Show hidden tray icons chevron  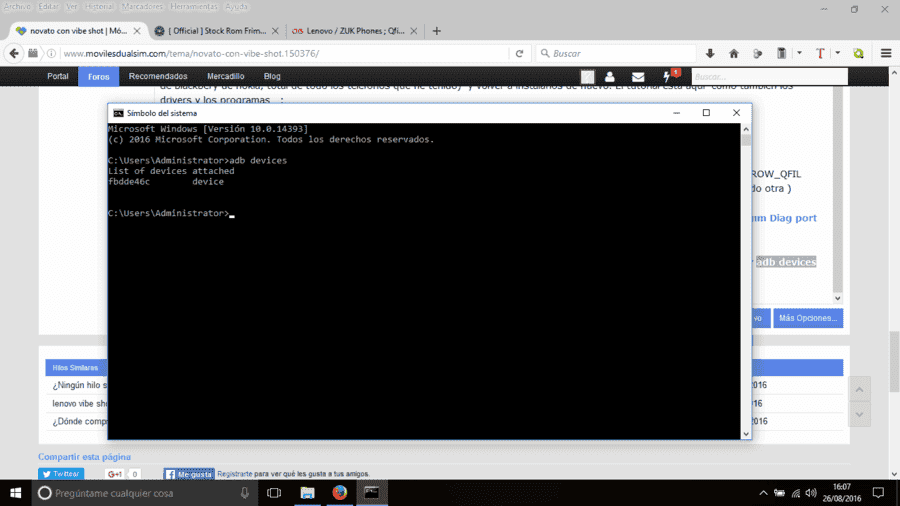(763, 493)
